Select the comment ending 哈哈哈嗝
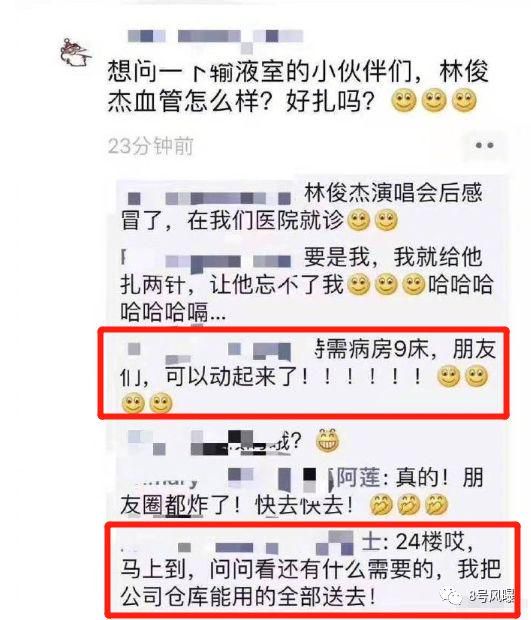This screenshot has width=531, height=620. [x=307, y=284]
